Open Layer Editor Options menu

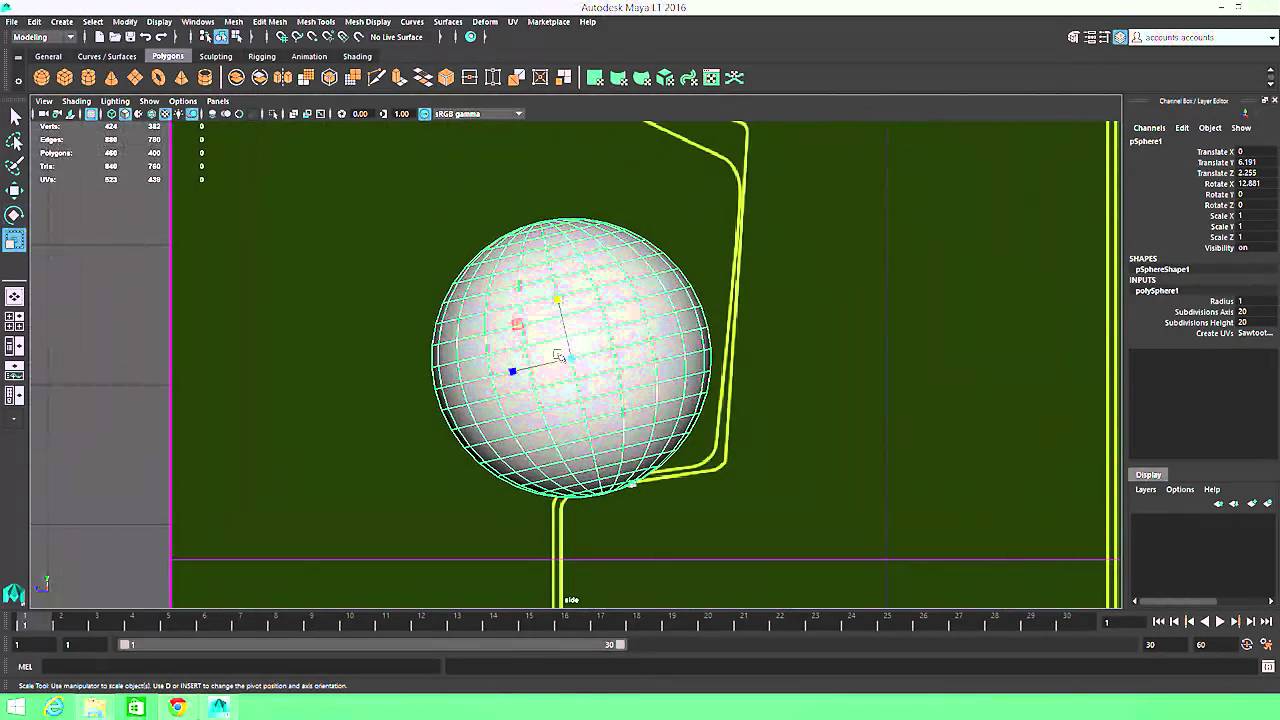coord(1180,490)
